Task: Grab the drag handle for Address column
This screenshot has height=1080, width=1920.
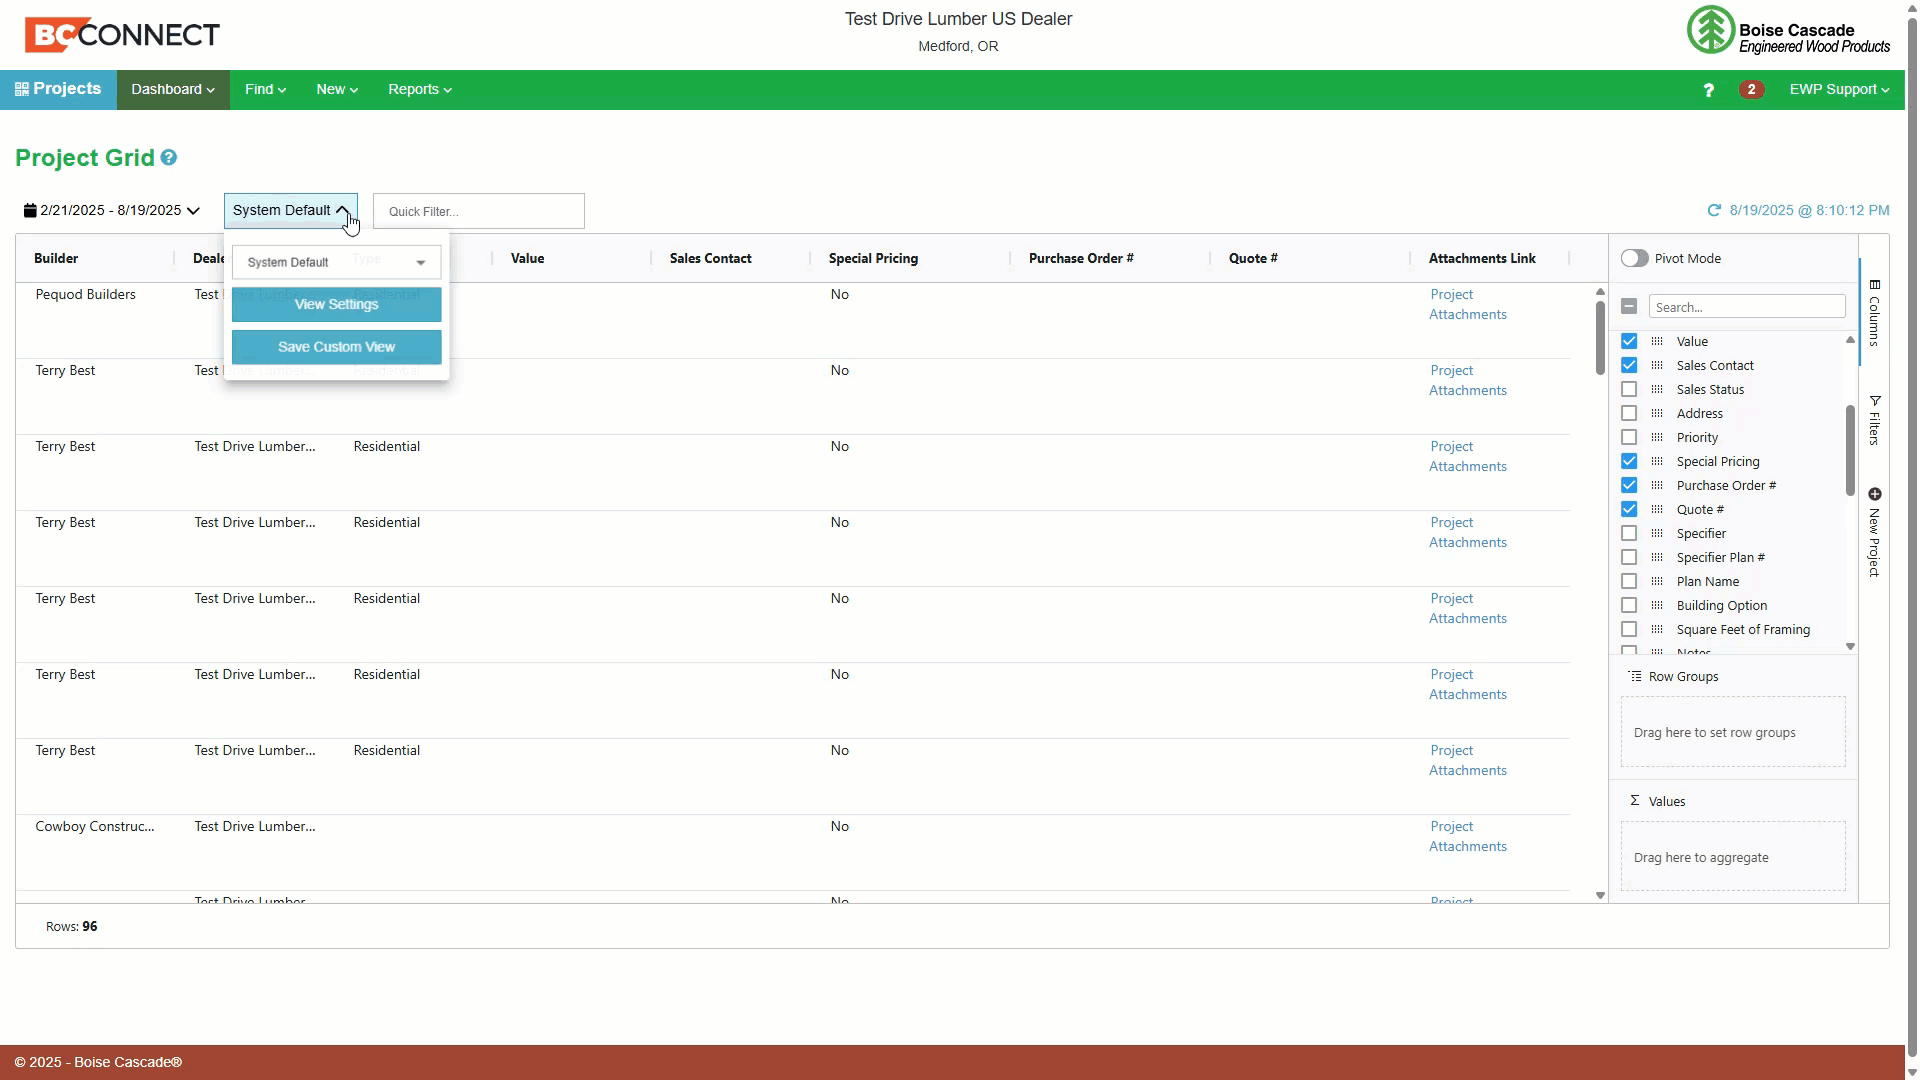Action: tap(1657, 413)
